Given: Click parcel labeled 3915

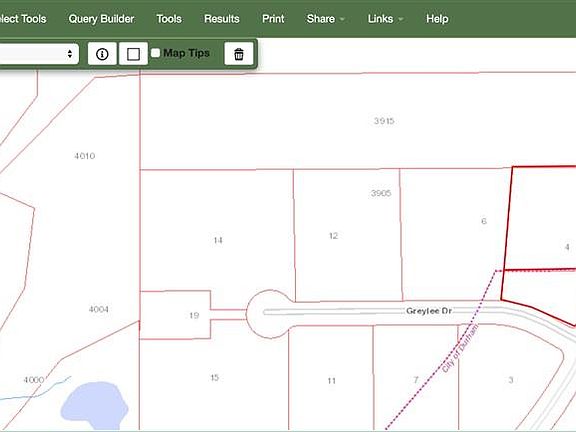Looking at the screenshot, I should coord(384,121).
